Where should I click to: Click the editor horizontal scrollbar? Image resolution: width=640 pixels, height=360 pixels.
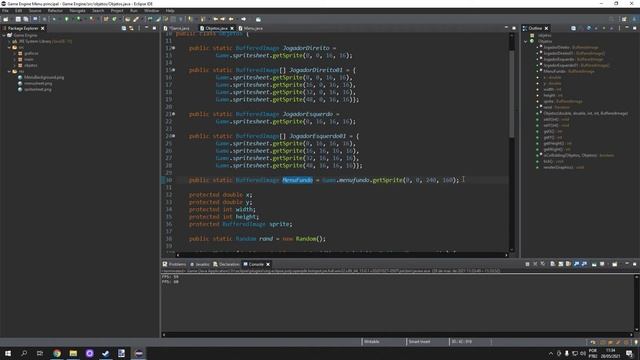(x=342, y=255)
